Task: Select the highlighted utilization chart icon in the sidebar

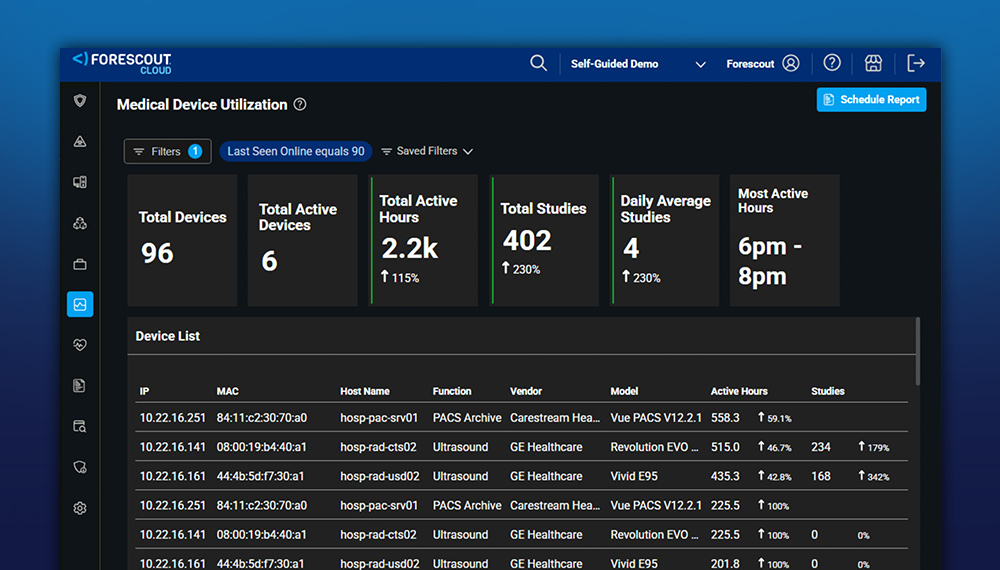Action: (80, 304)
